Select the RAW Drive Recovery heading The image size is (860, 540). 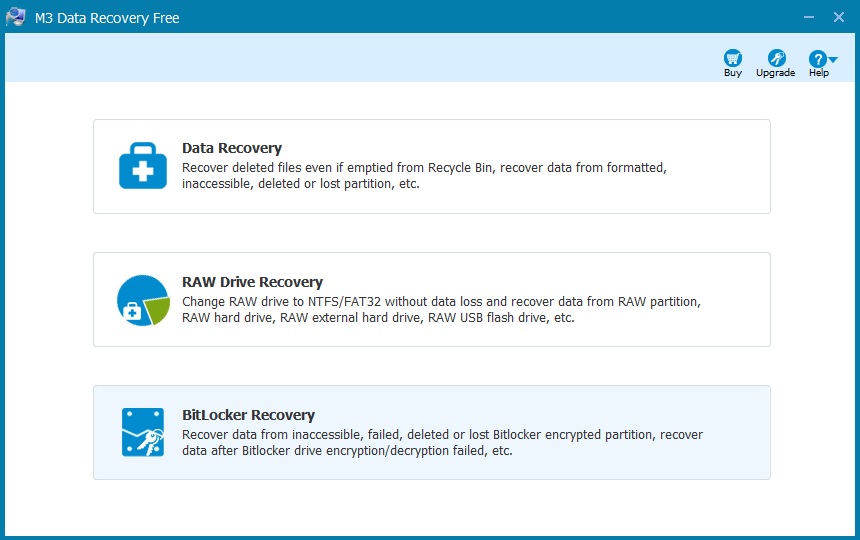coord(252,282)
